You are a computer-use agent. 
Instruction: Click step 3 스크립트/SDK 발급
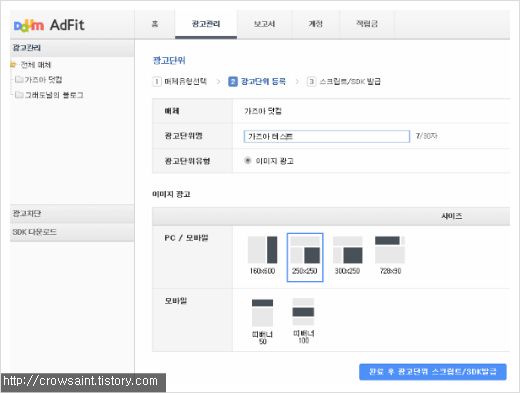(x=344, y=81)
